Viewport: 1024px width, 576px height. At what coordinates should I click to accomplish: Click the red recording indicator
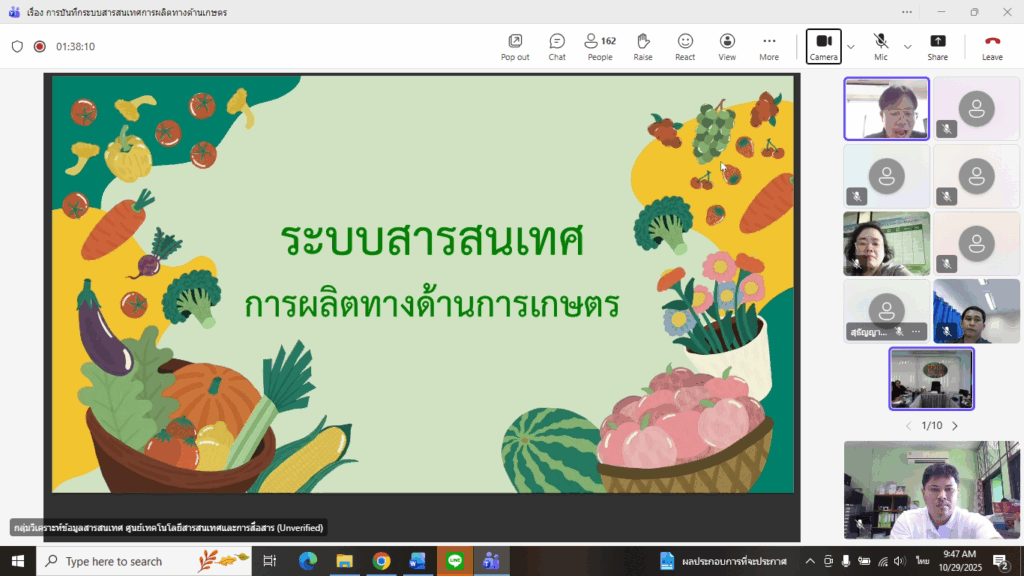pos(40,46)
